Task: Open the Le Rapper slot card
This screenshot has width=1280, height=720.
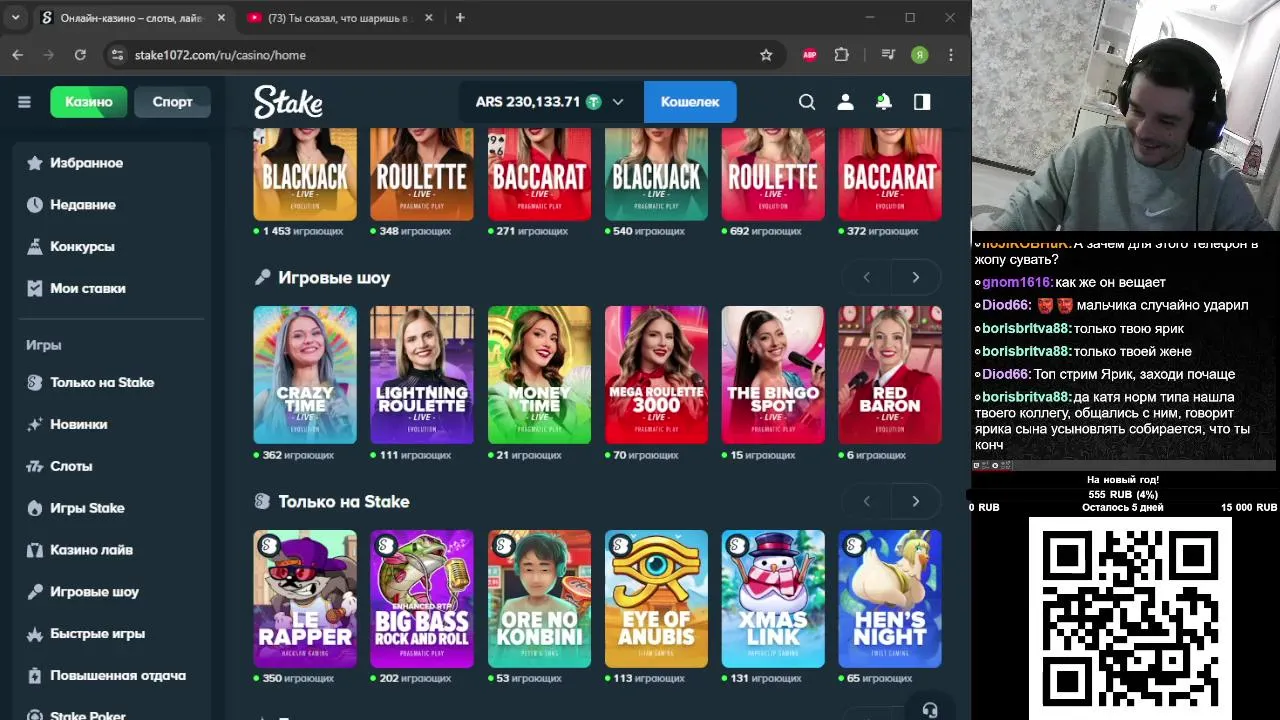Action: (305, 599)
